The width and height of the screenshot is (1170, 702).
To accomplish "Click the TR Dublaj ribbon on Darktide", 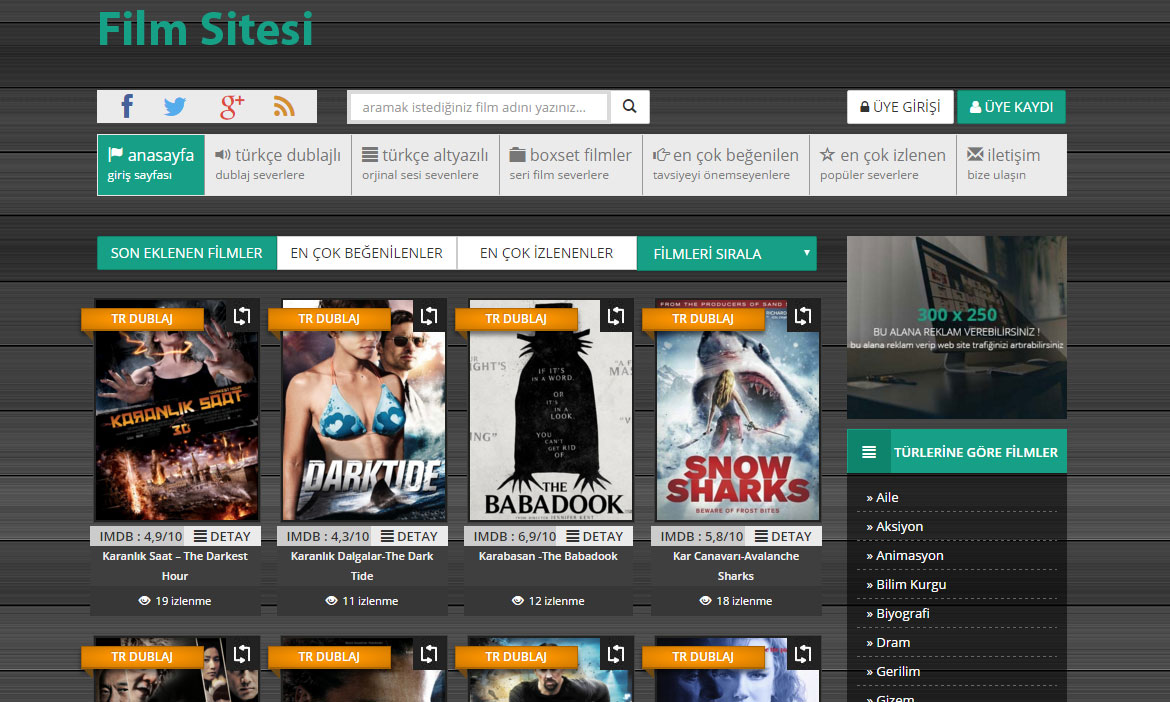I will tap(329, 319).
